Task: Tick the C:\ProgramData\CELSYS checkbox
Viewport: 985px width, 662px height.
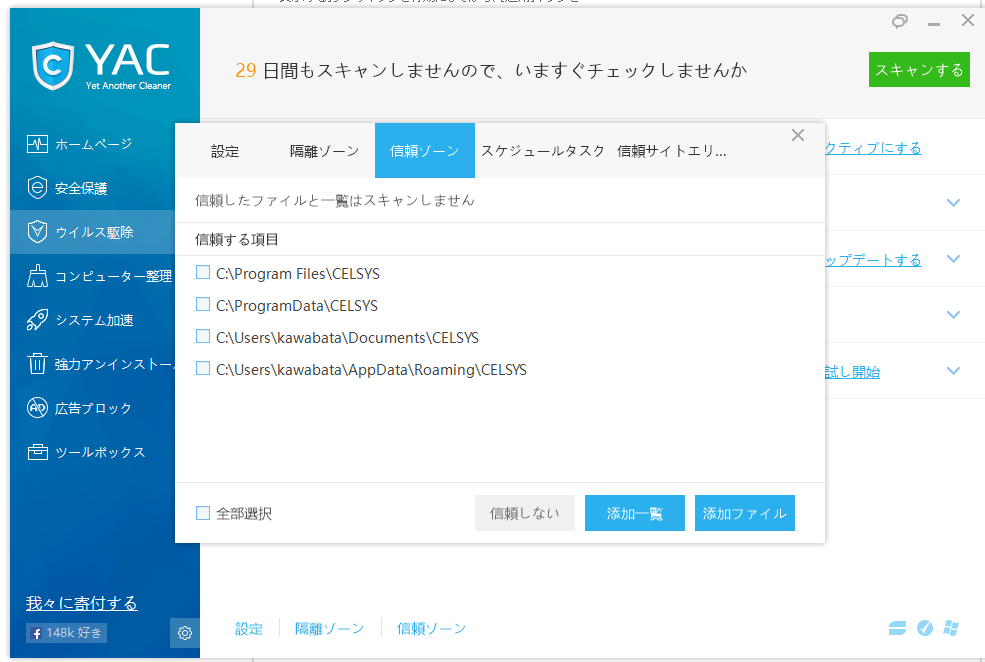Action: (203, 305)
